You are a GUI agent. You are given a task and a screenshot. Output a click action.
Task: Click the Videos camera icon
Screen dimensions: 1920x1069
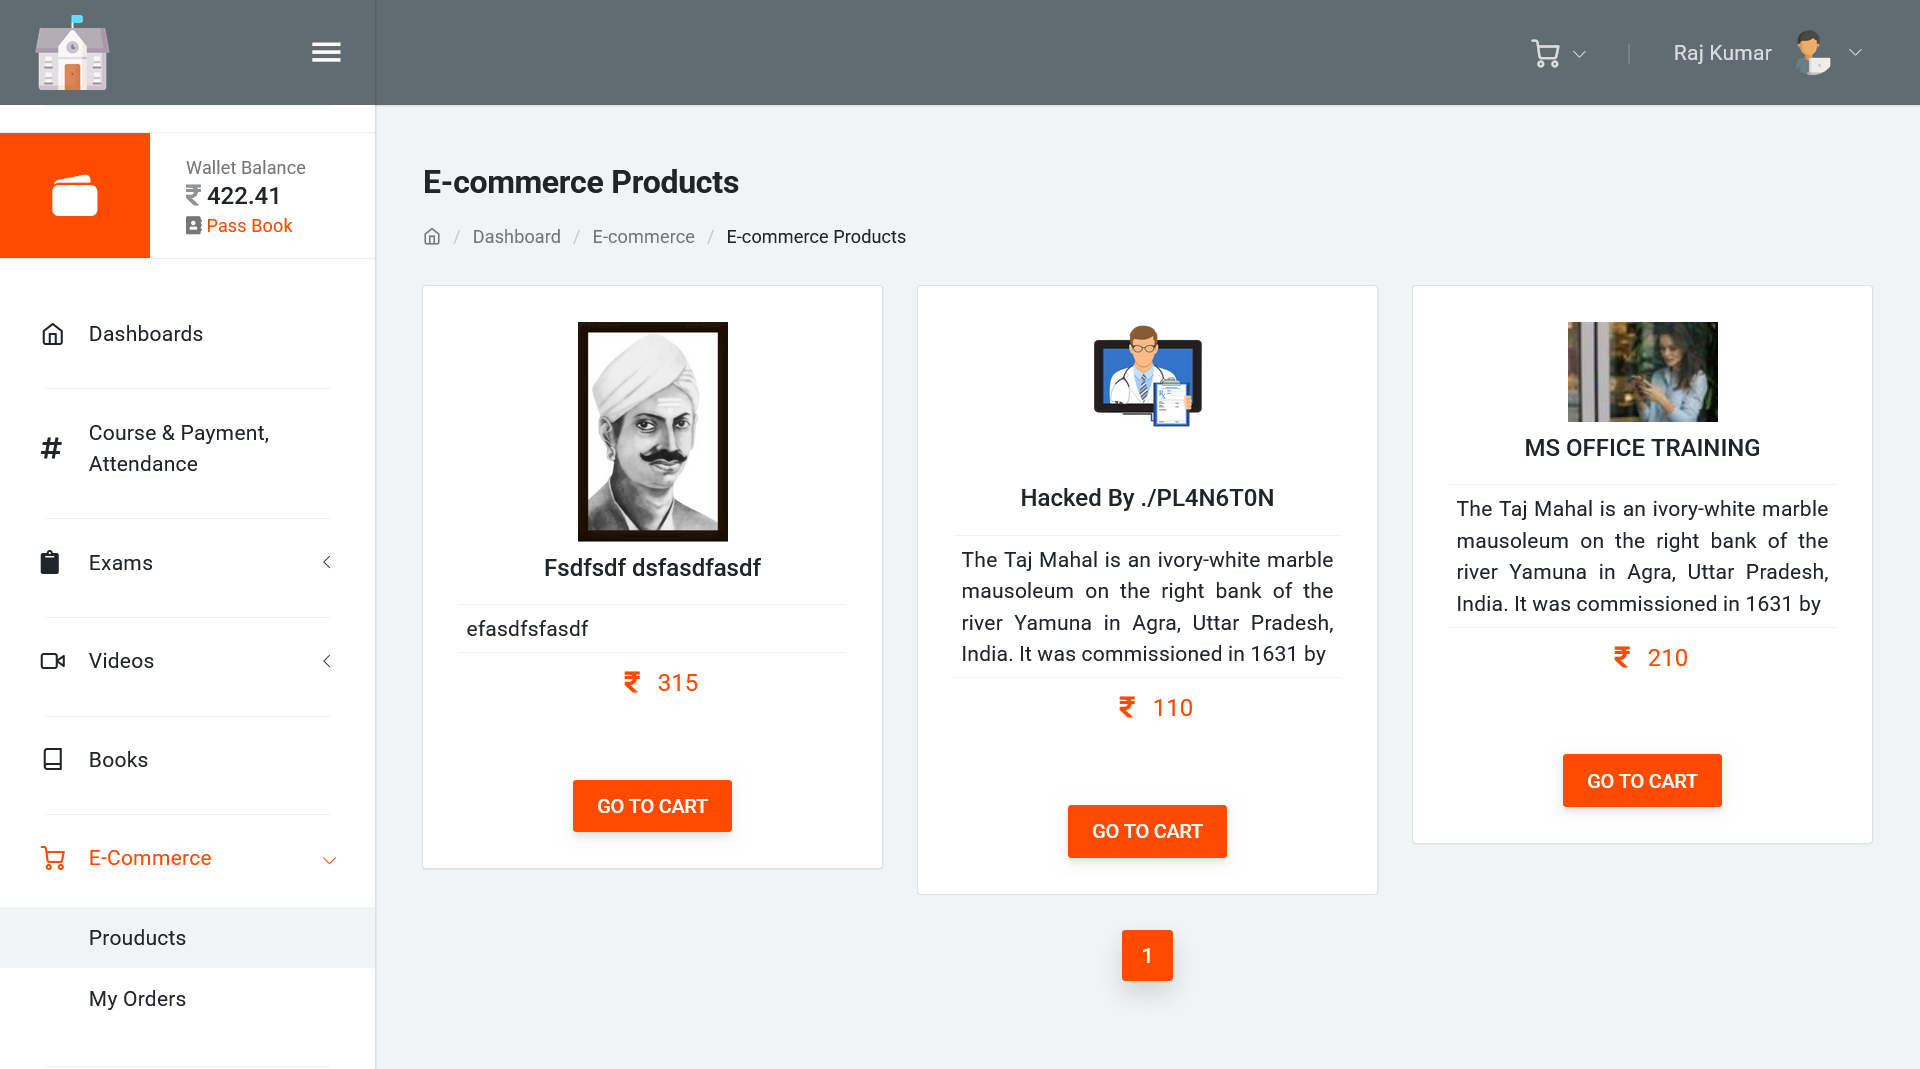(x=53, y=661)
